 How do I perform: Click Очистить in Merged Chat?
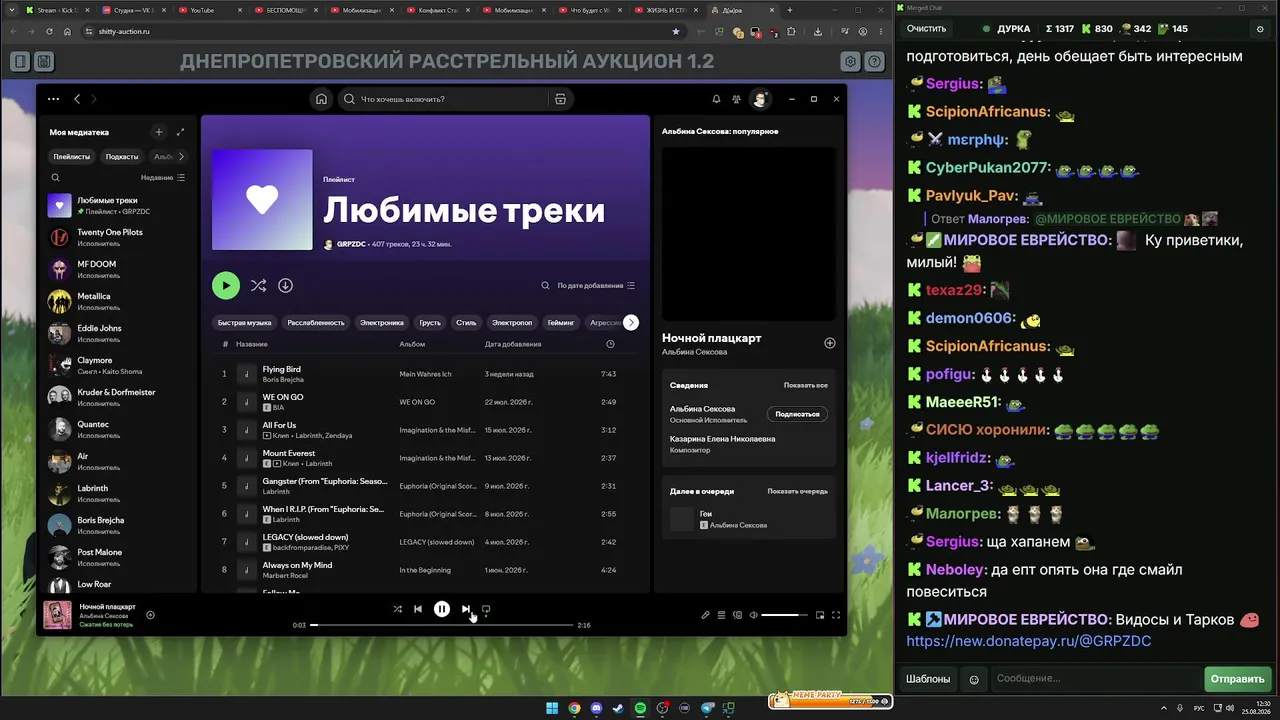pyautogui.click(x=926, y=29)
